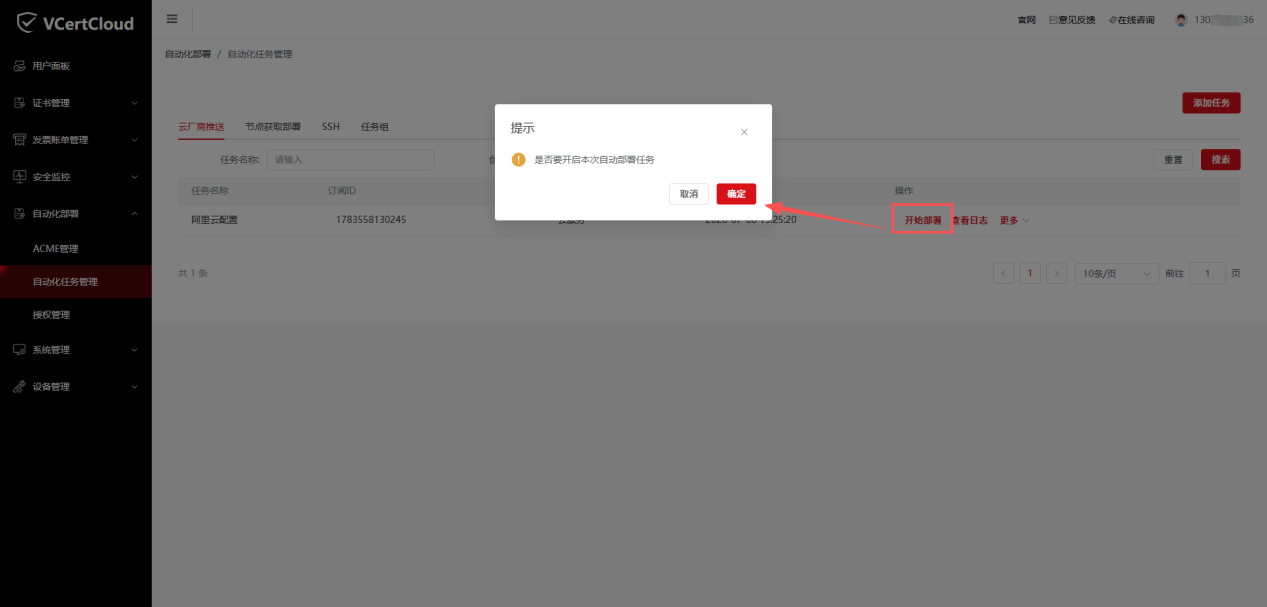Go to the next page arrow
Screen dimensions: 1267x607
tap(1056, 273)
